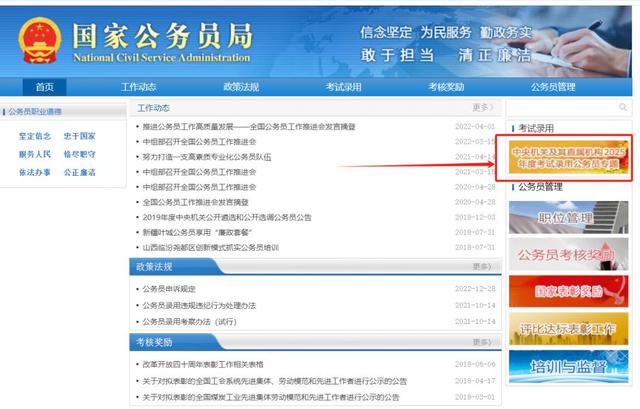Click the 服务人民 link
Screen dimensions: 640x409
[x=35, y=154]
